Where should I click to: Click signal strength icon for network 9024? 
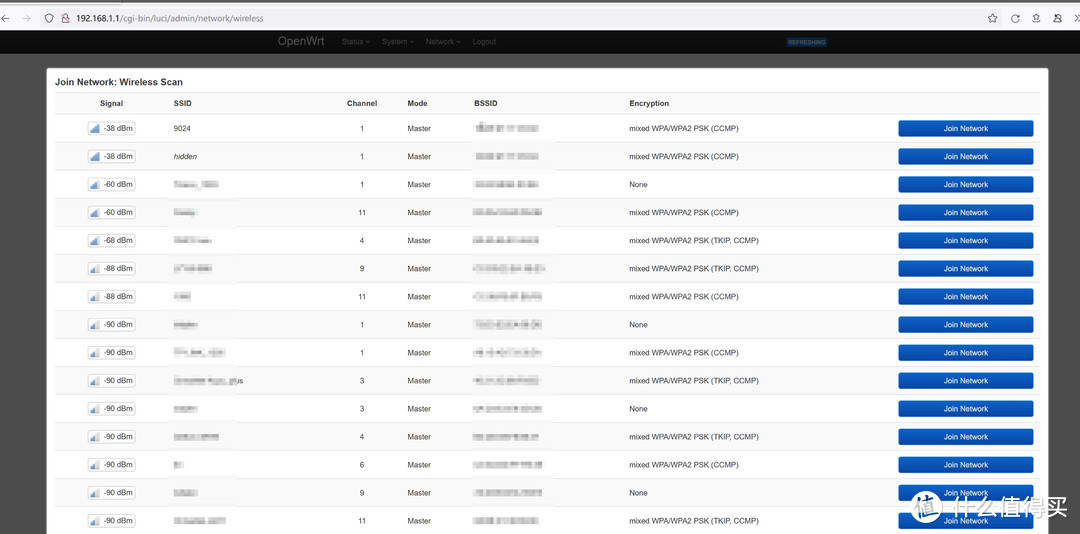tap(95, 129)
